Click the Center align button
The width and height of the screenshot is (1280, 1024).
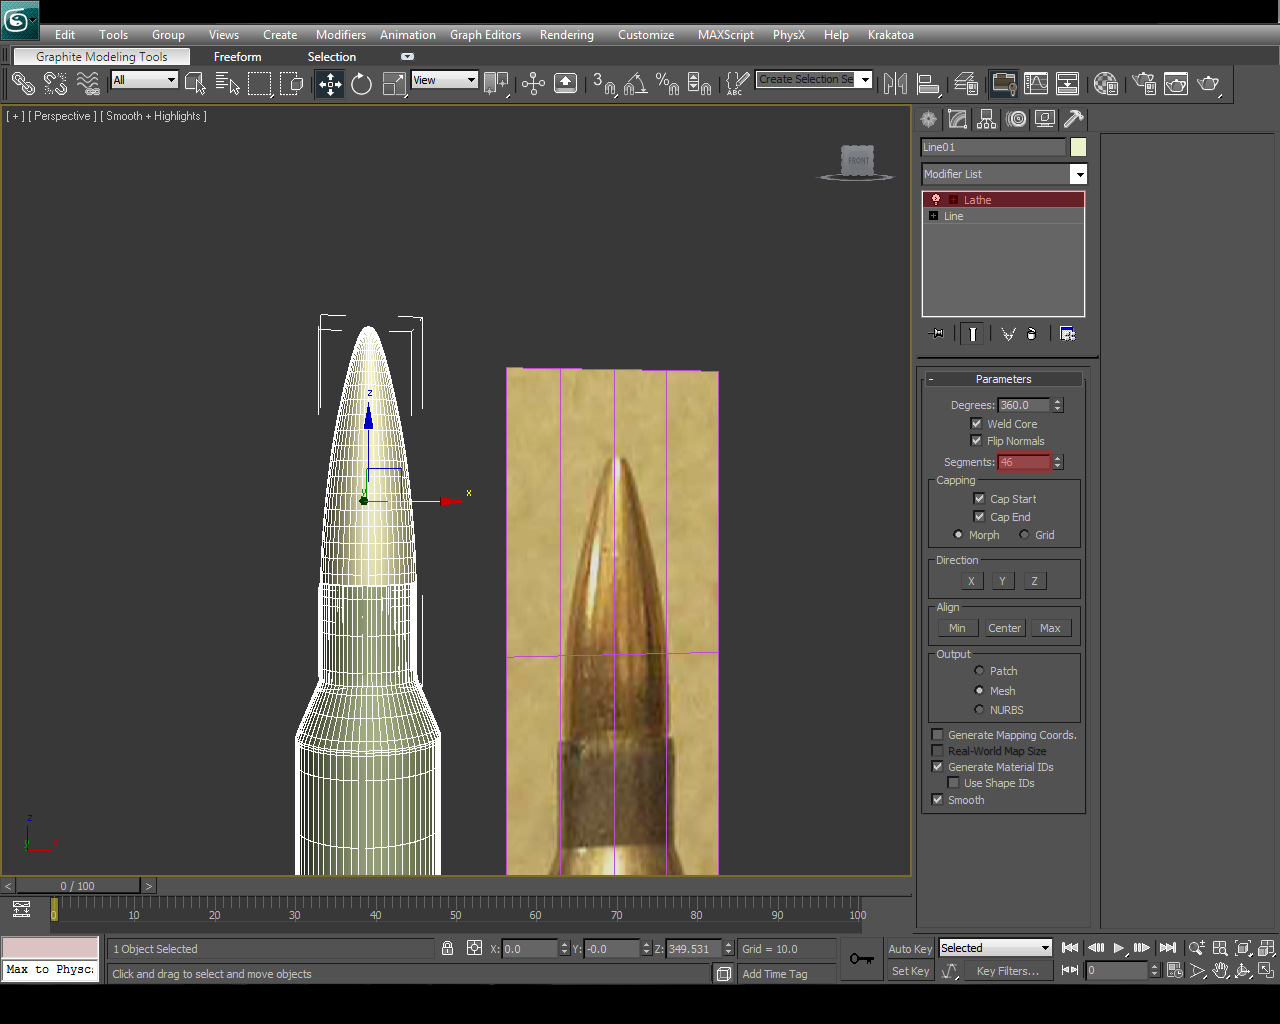(x=1004, y=628)
